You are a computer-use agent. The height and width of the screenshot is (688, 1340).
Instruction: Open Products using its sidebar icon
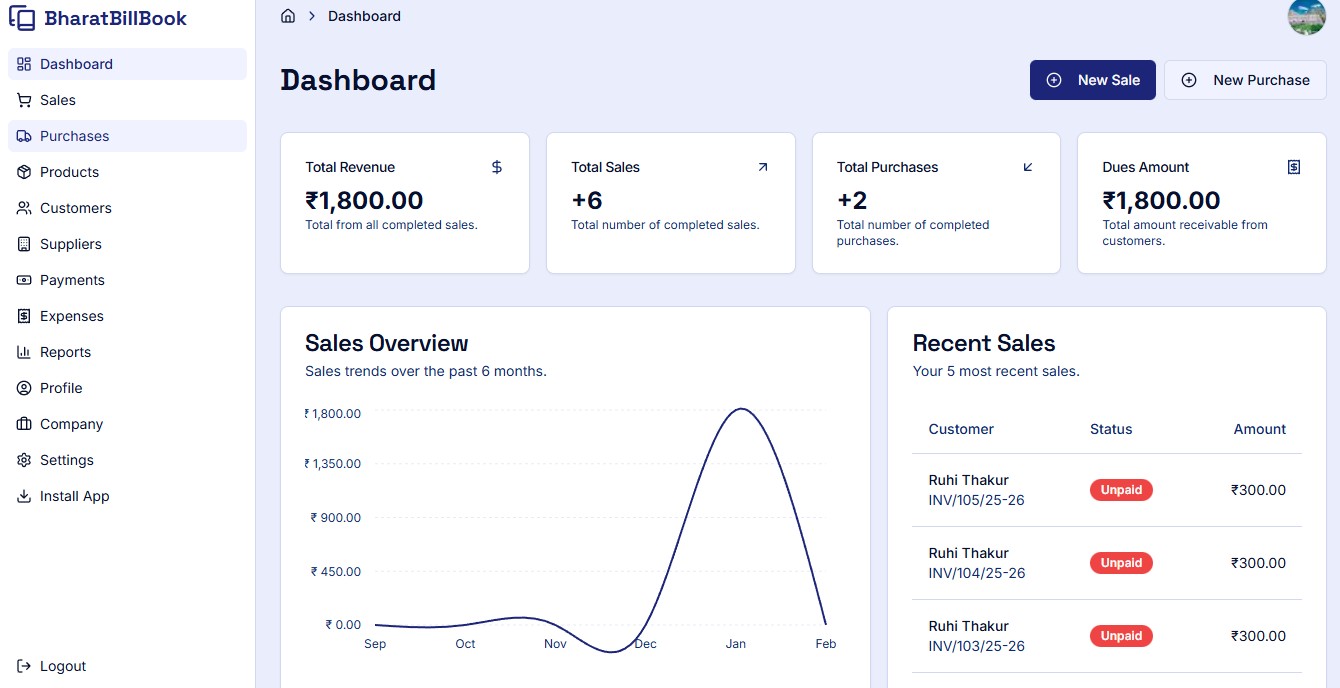pos(23,172)
